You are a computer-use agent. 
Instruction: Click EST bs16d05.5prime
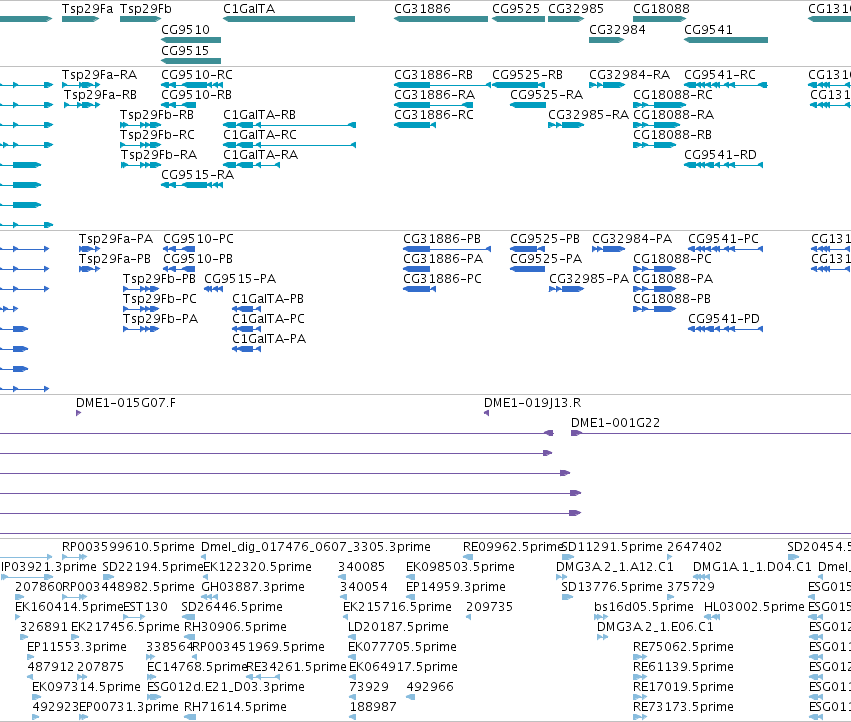click(601, 617)
